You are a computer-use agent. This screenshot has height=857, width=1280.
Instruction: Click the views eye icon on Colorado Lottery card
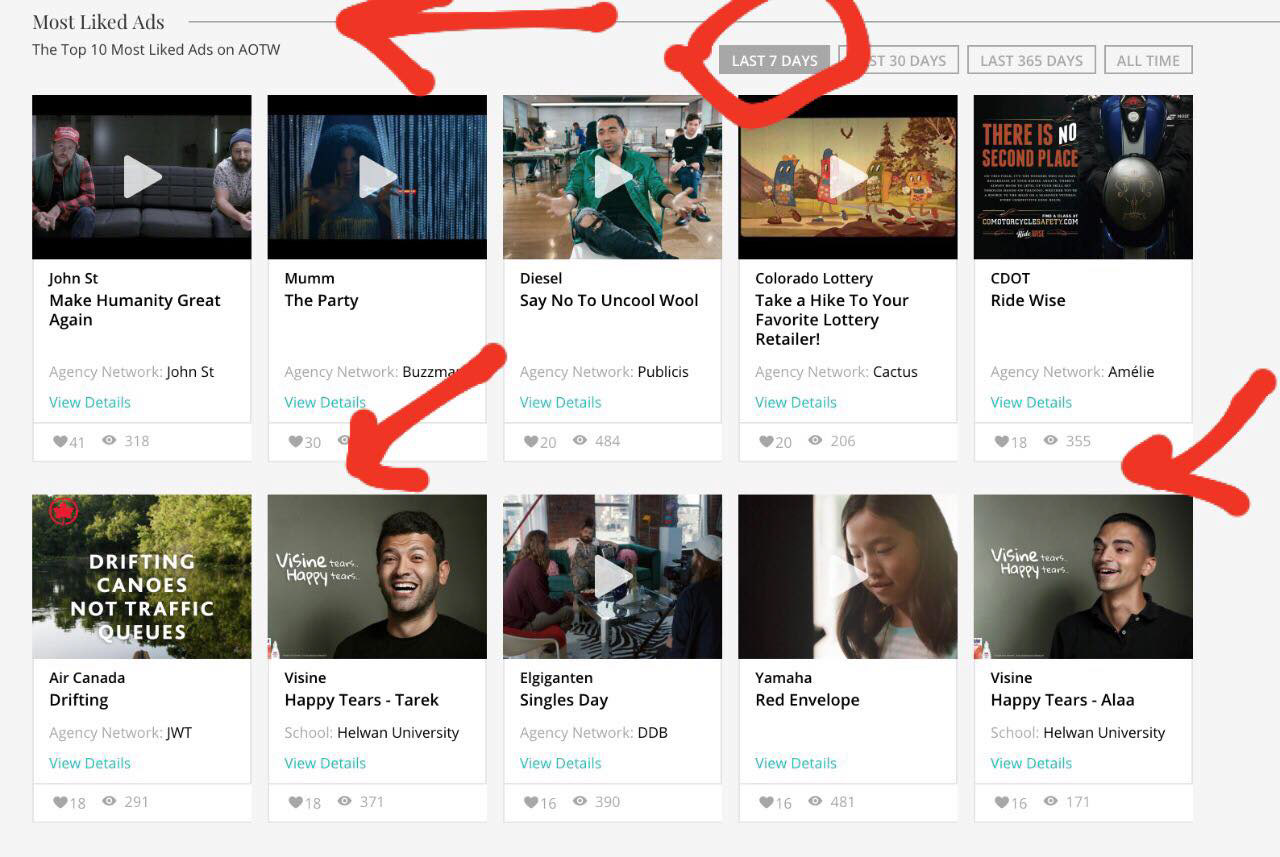point(815,440)
